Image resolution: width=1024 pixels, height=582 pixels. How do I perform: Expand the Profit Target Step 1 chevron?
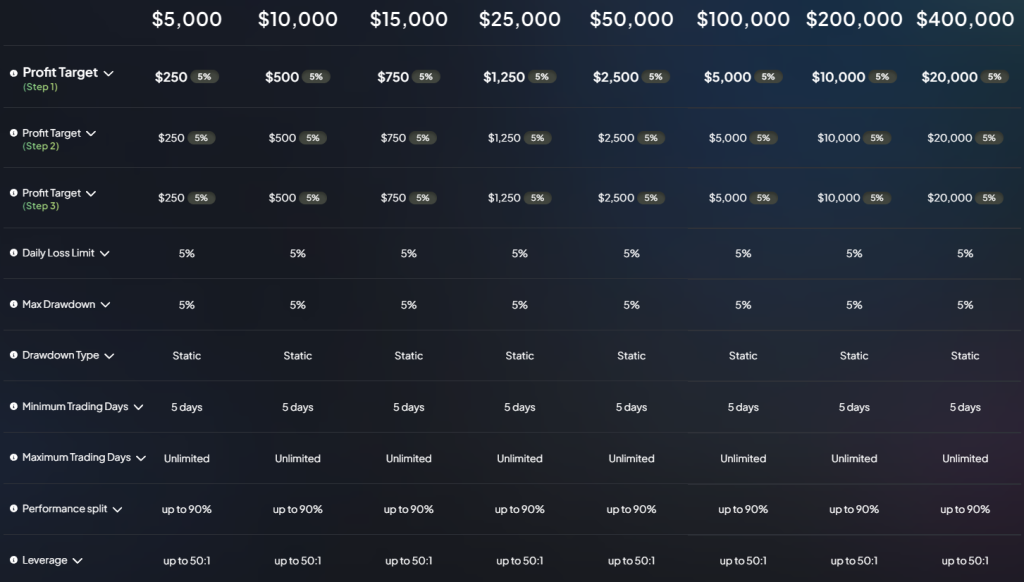(x=108, y=74)
